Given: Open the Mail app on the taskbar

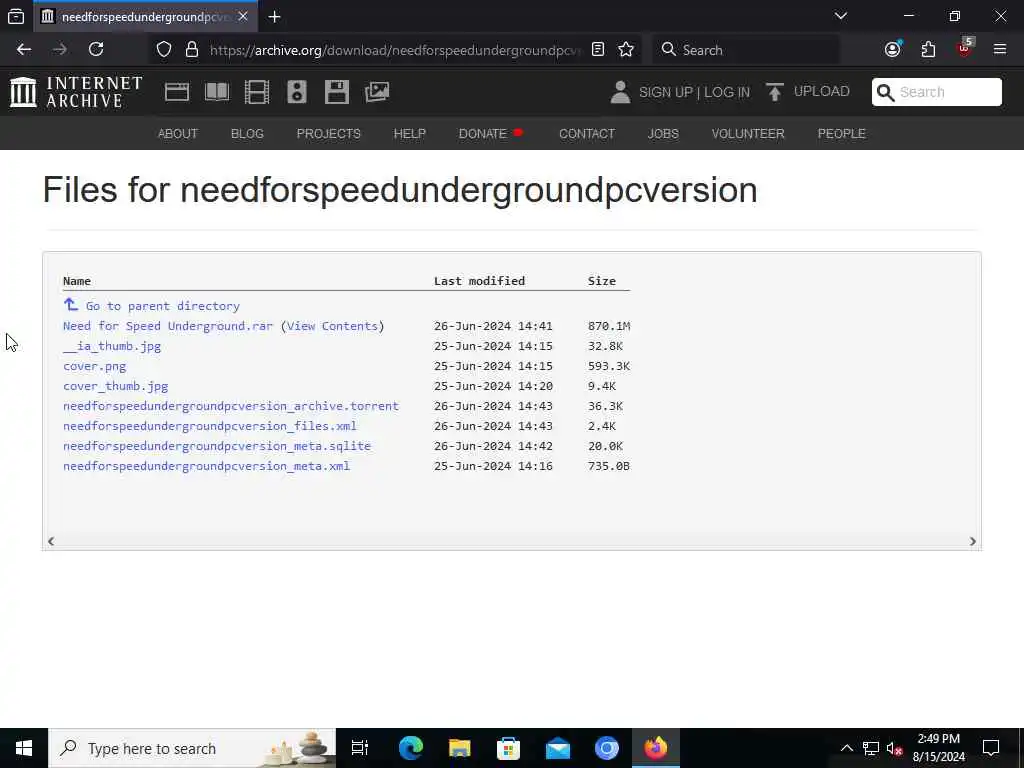Looking at the screenshot, I should [x=558, y=748].
